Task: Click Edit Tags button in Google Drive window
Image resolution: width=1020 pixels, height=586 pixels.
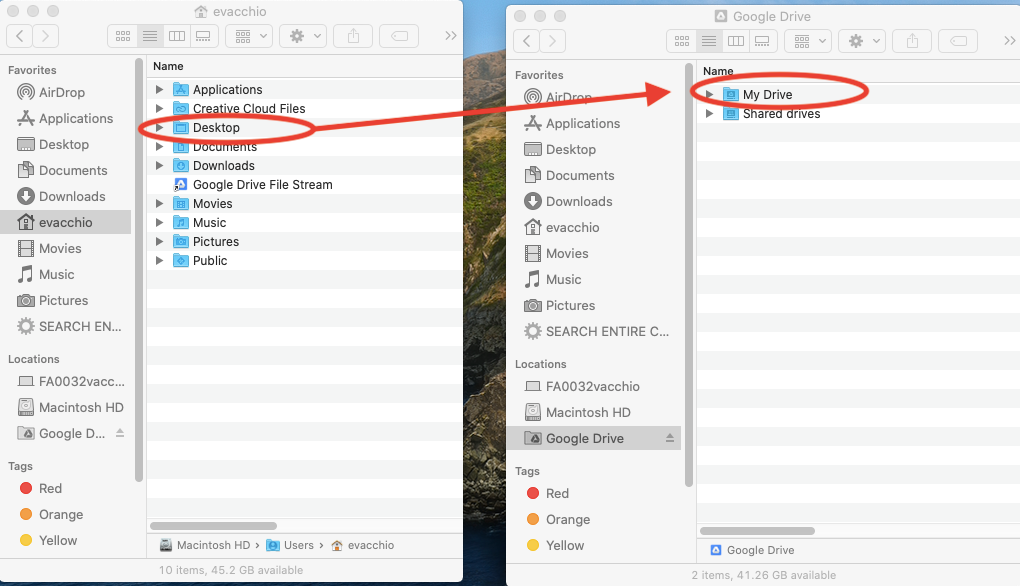Action: (x=958, y=41)
